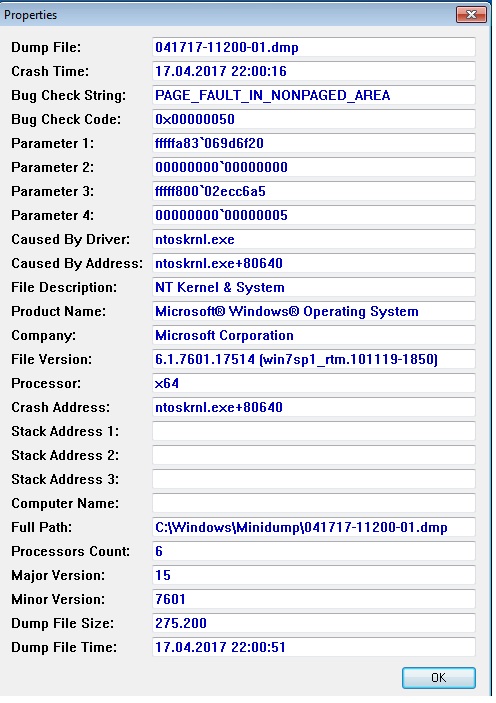
Task: Click into Parameter 2 field
Action: pyautogui.click(x=313, y=167)
